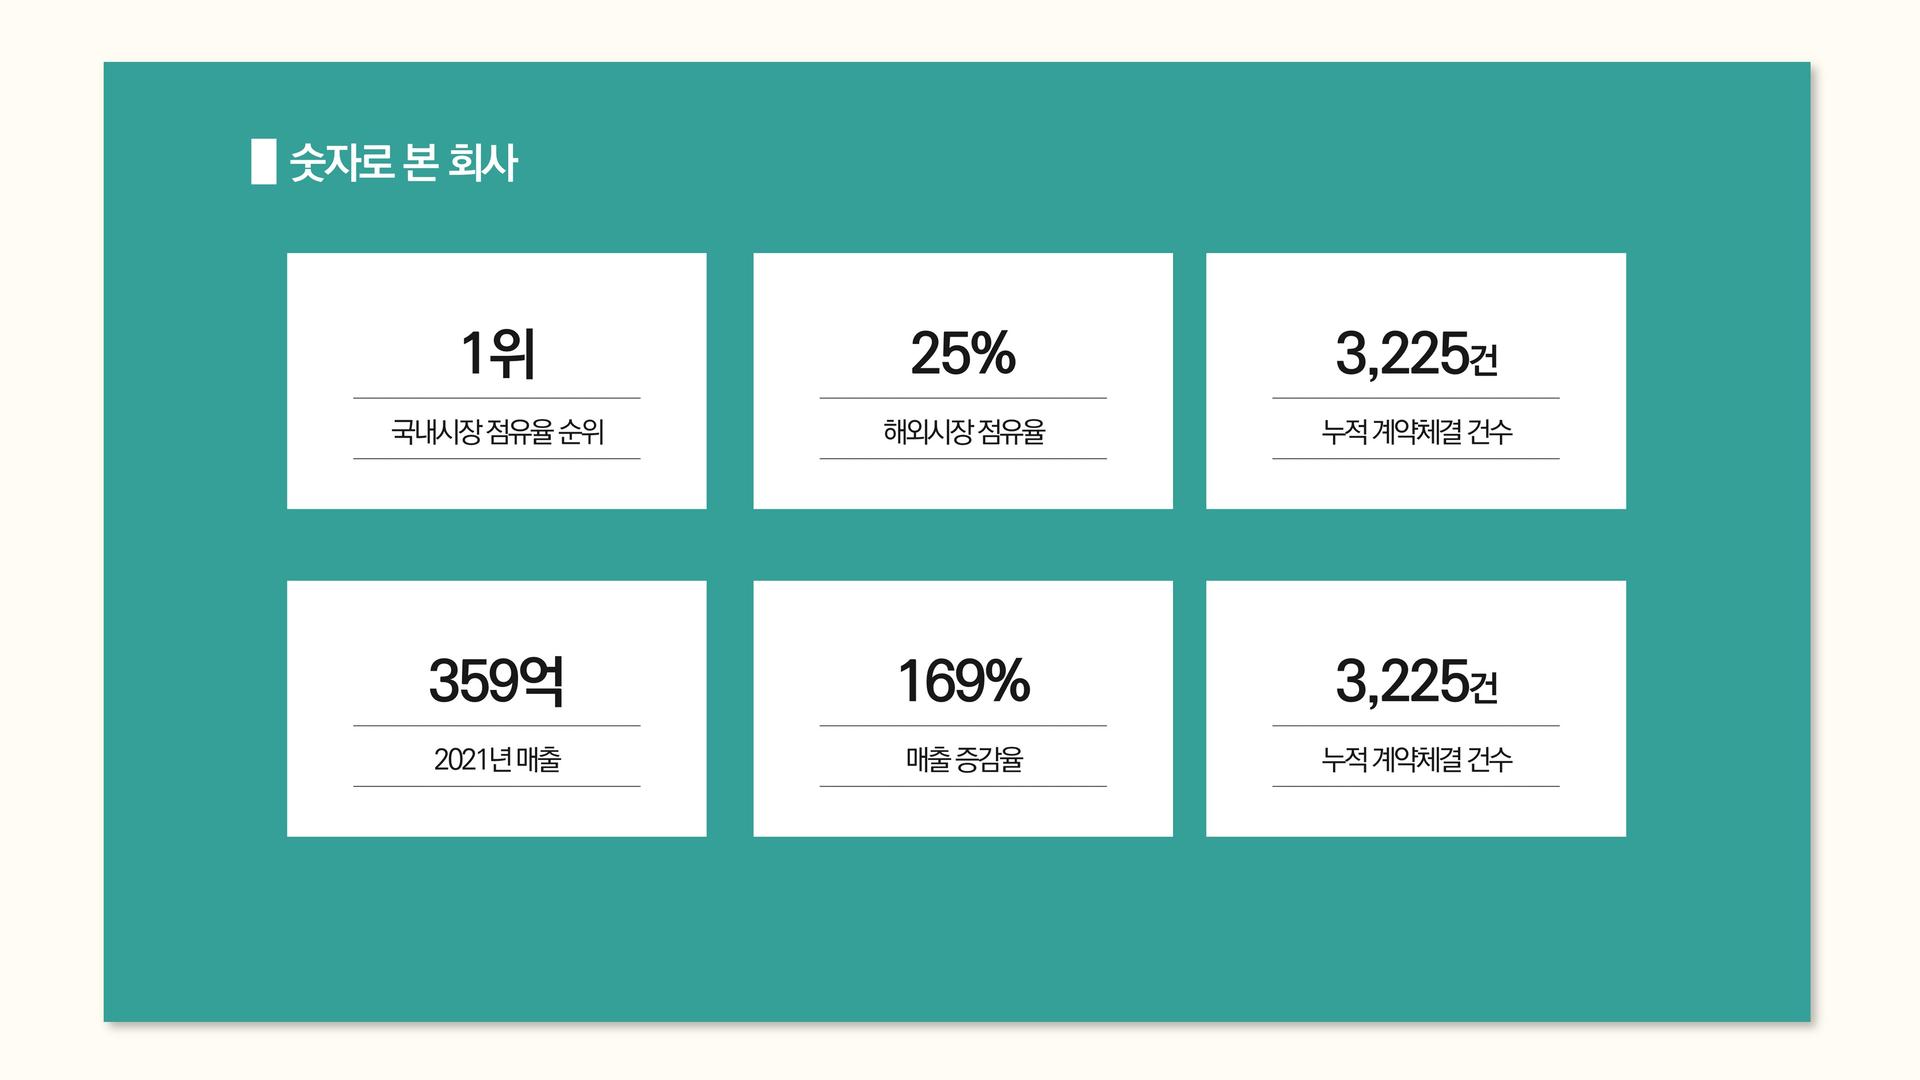Viewport: 1920px width, 1080px height.
Task: Select the 매출 증감율 label
Action: point(963,760)
